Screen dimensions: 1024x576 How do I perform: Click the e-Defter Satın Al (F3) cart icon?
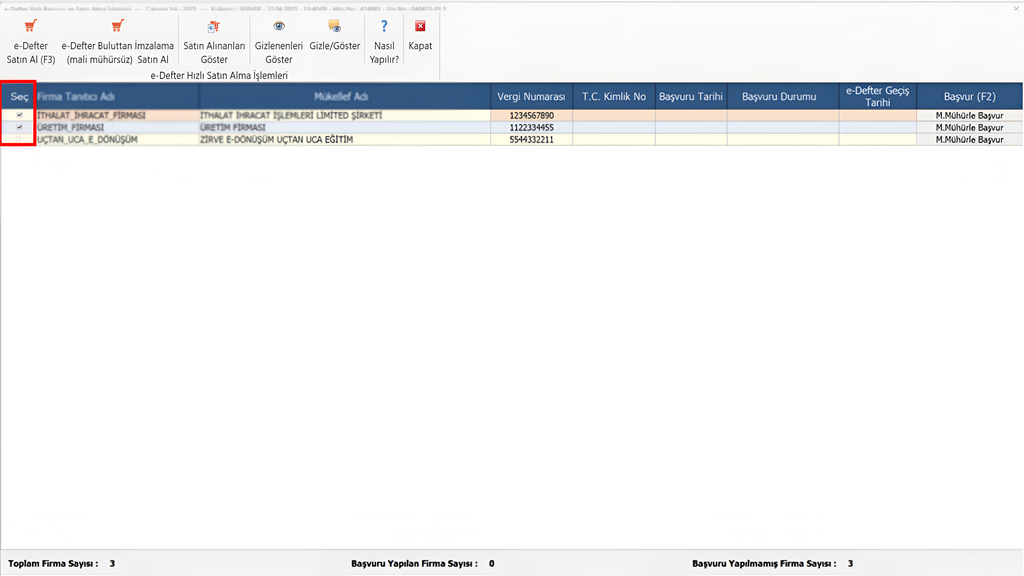pyautogui.click(x=30, y=26)
